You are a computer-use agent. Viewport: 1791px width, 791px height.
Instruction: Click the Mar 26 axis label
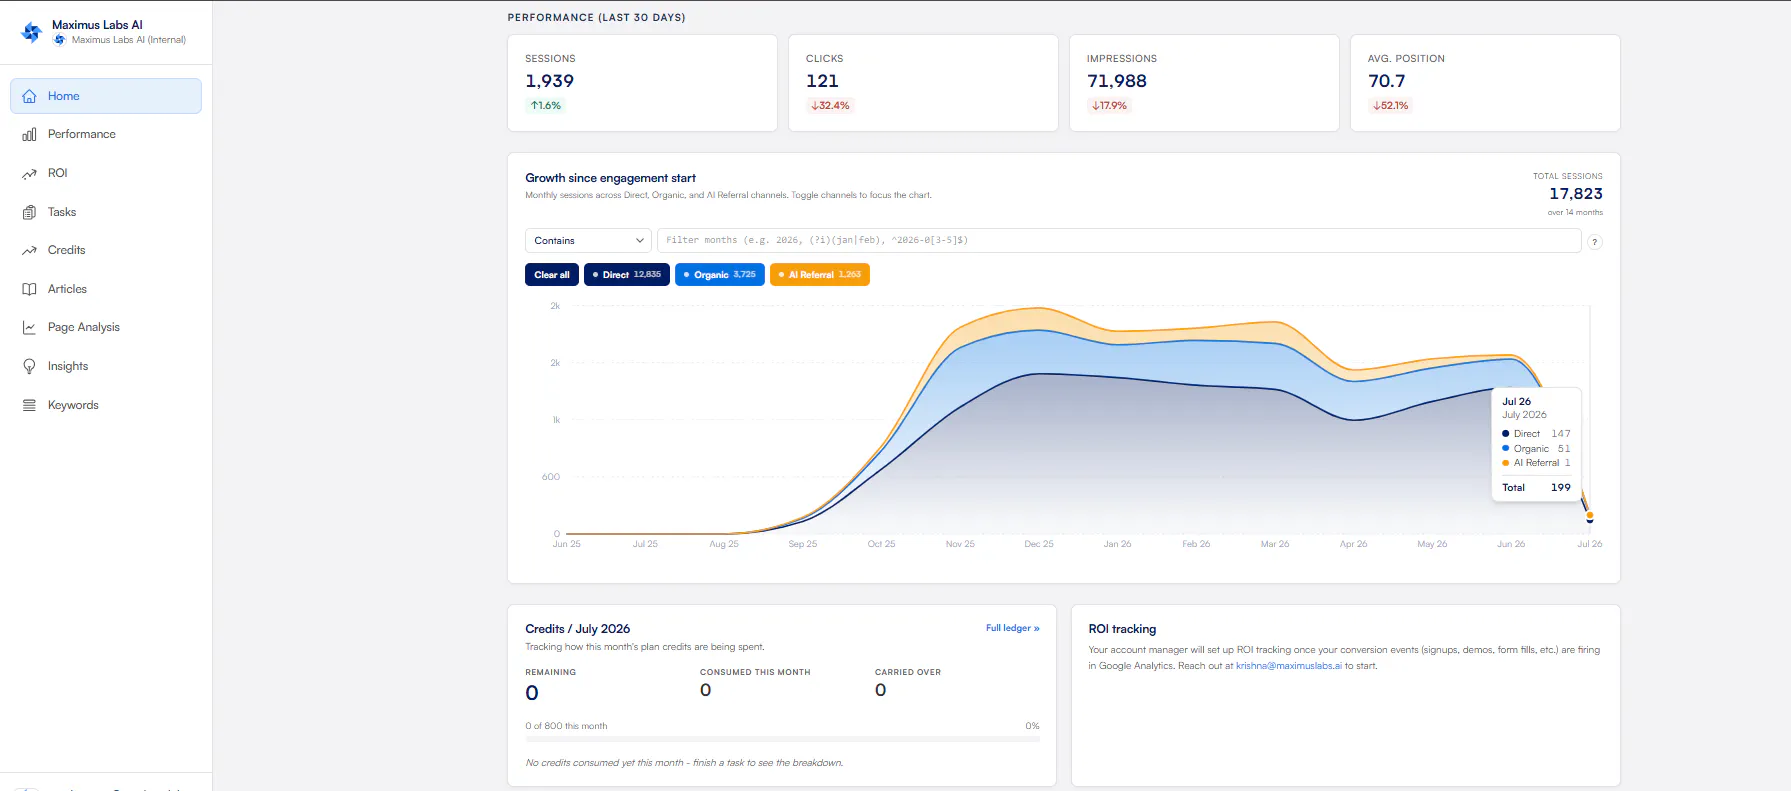coord(1275,544)
